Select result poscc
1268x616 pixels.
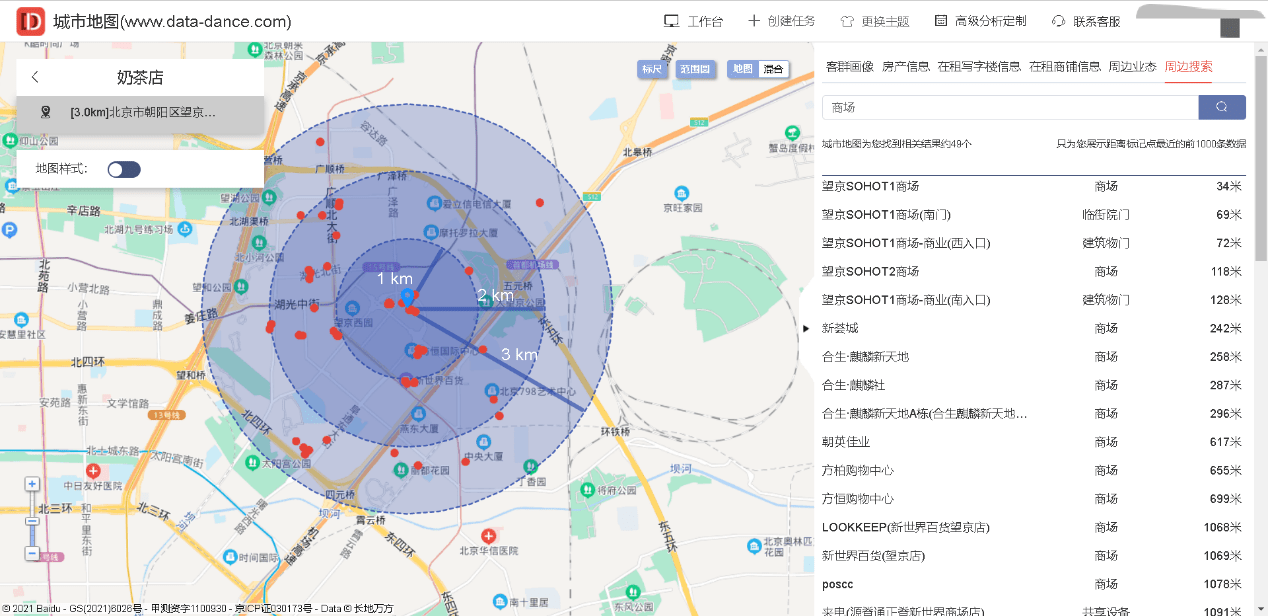[x=1032, y=584]
